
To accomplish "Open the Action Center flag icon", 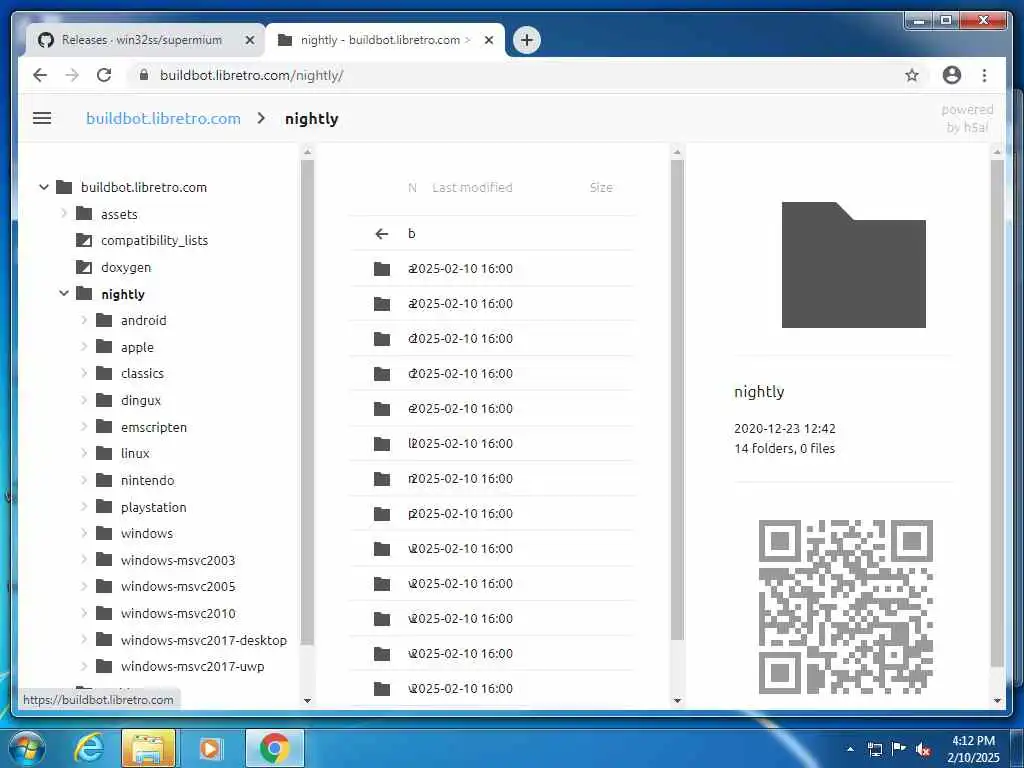I will tap(899, 748).
